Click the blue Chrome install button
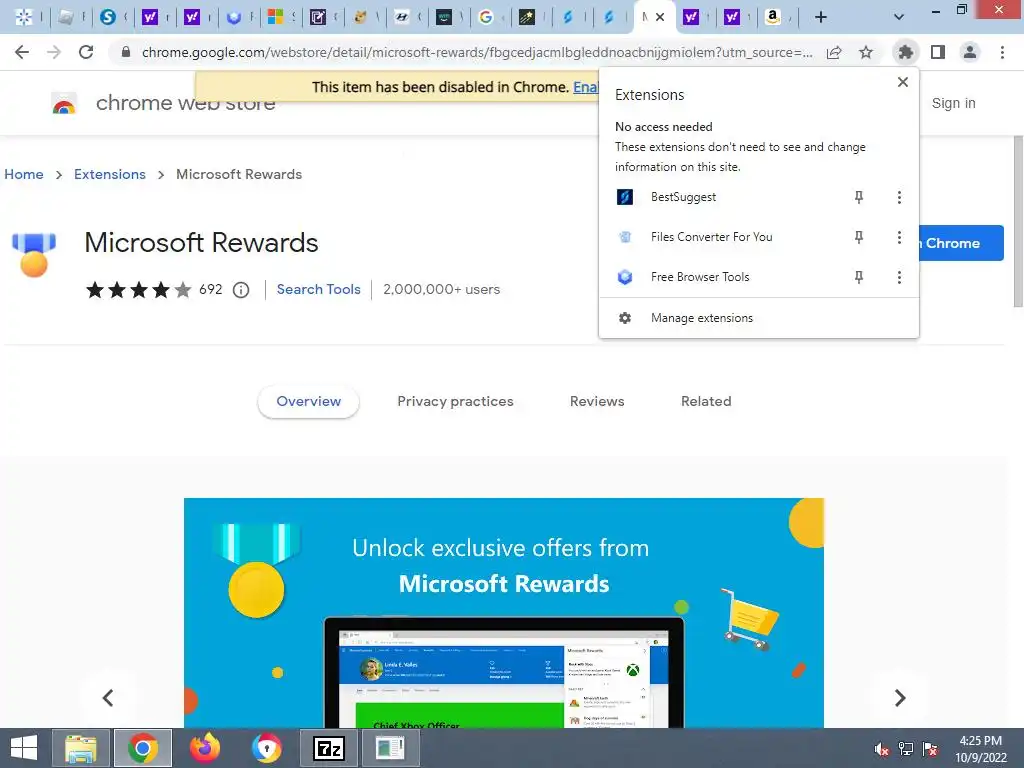The image size is (1024, 768). pos(961,243)
